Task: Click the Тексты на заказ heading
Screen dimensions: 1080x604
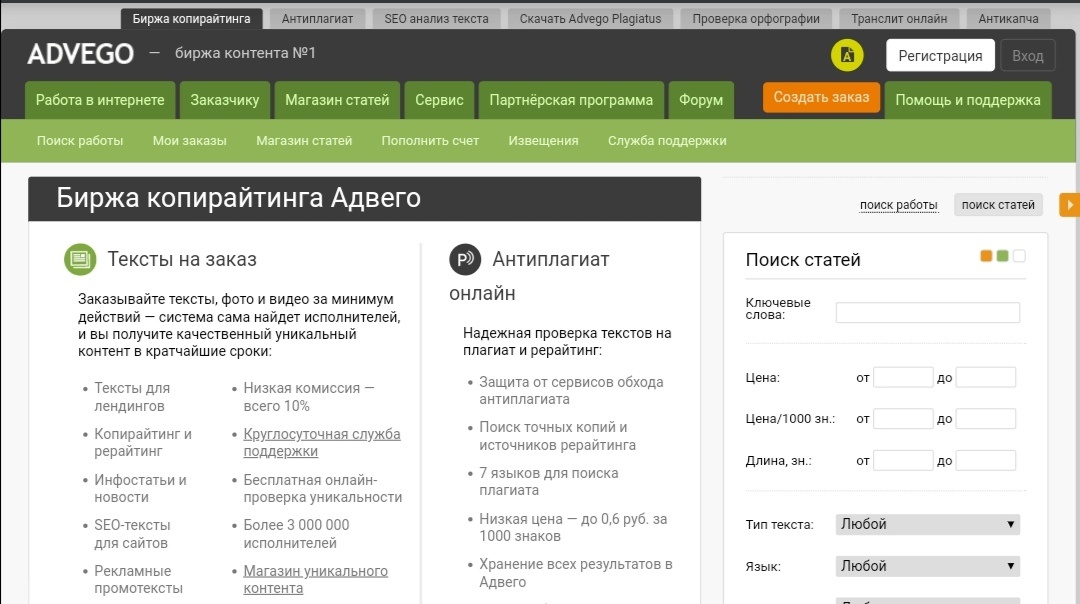Action: [x=182, y=260]
